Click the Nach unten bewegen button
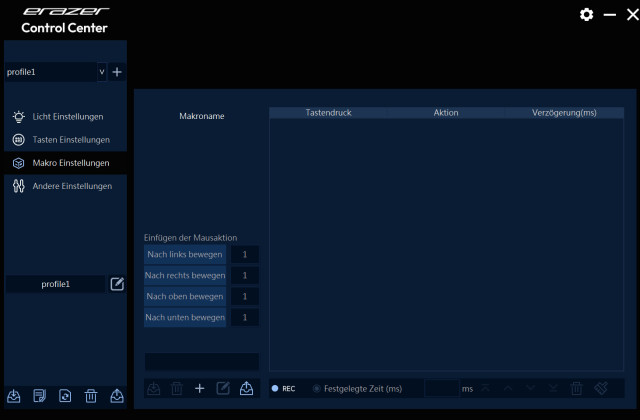Viewport: 640px width, 420px height. click(x=185, y=317)
